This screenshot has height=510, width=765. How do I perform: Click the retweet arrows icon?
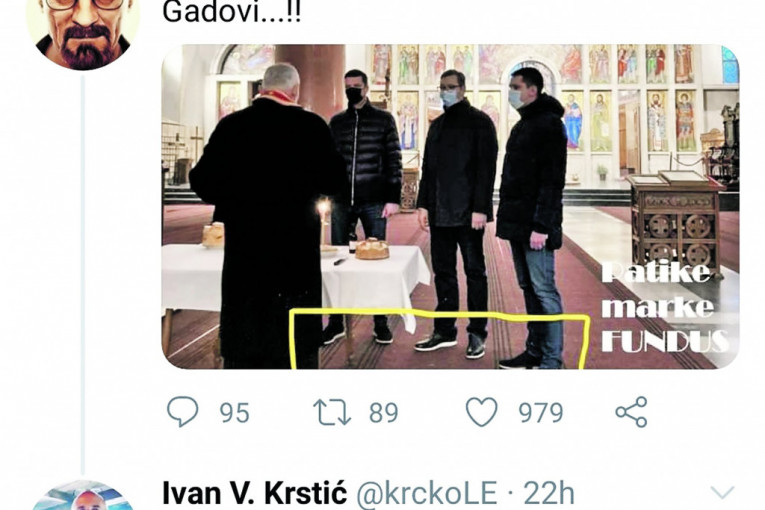click(332, 412)
